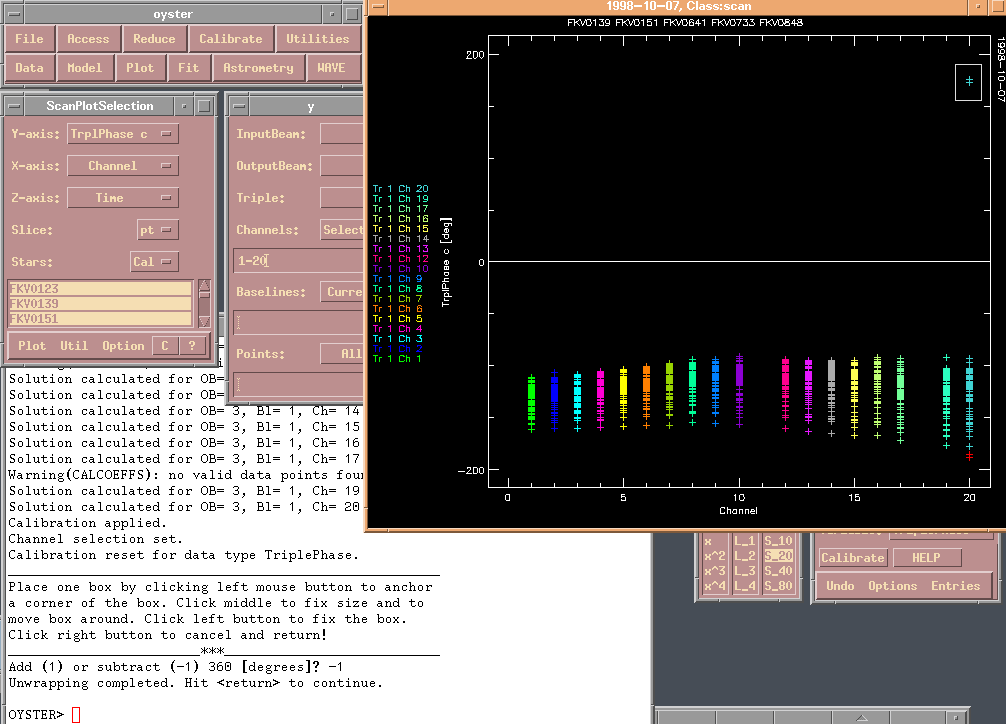Open the y window menu button
The height and width of the screenshot is (724, 1006).
point(237,105)
